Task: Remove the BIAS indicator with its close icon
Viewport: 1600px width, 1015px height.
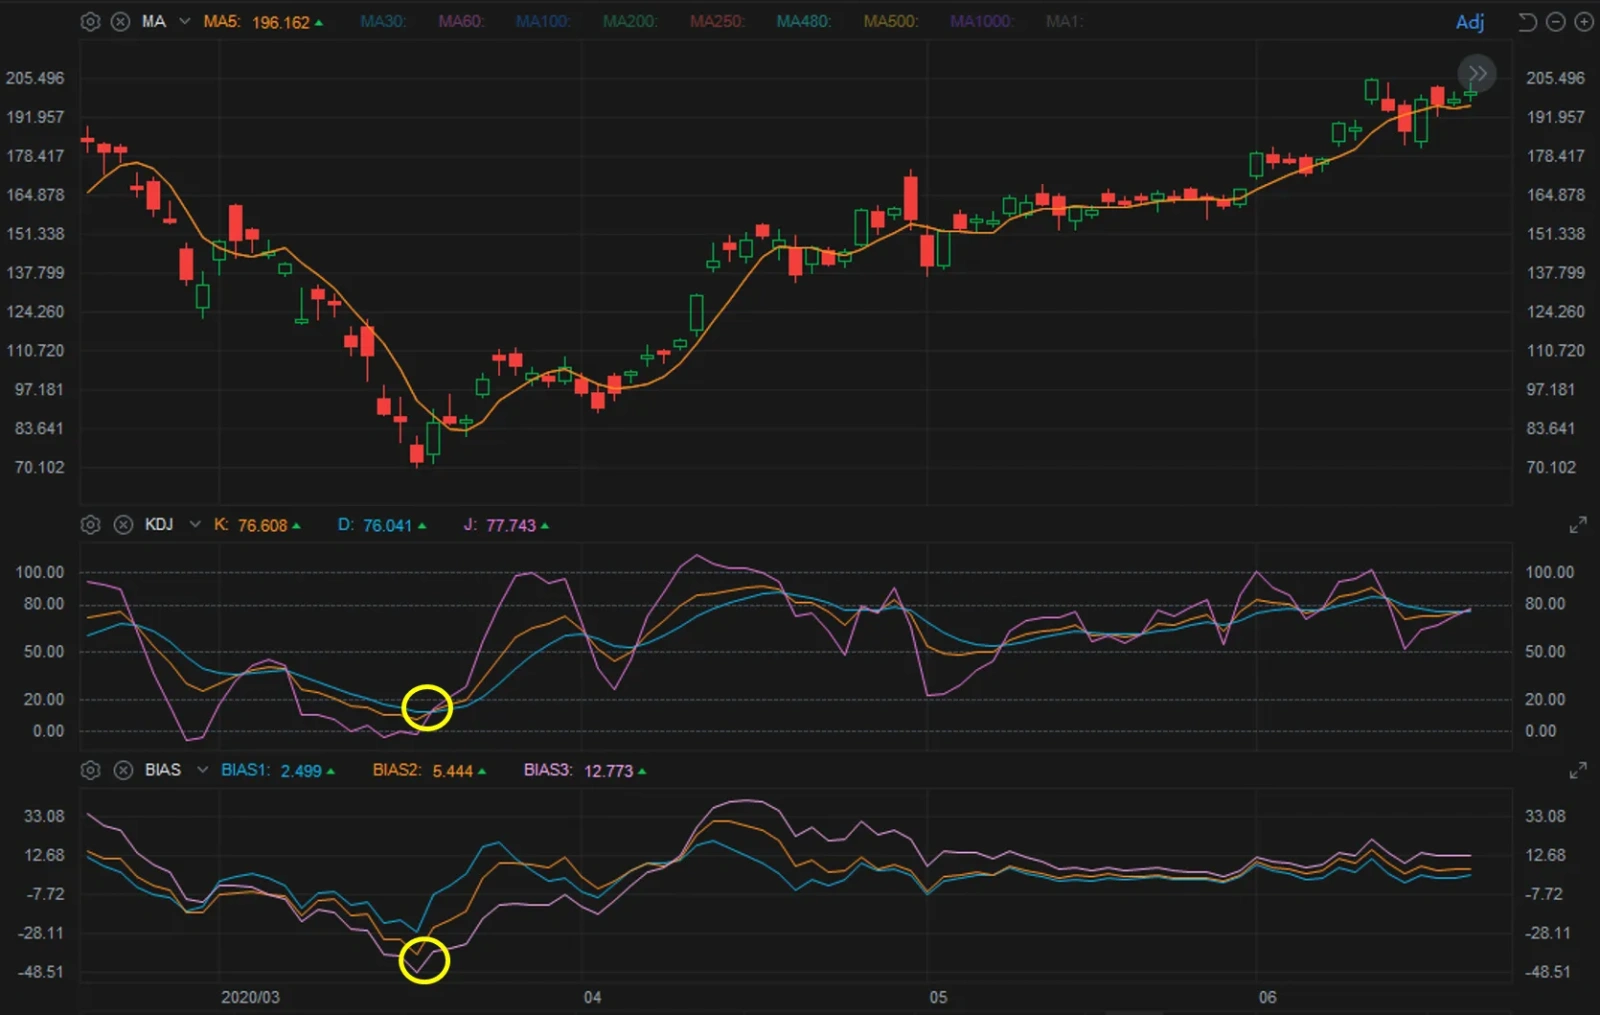Action: 122,770
